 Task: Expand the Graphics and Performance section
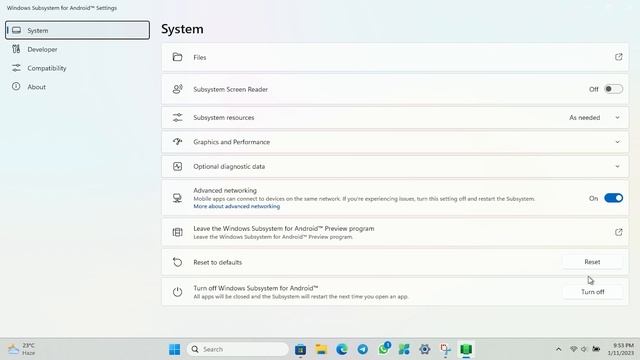click(617, 142)
